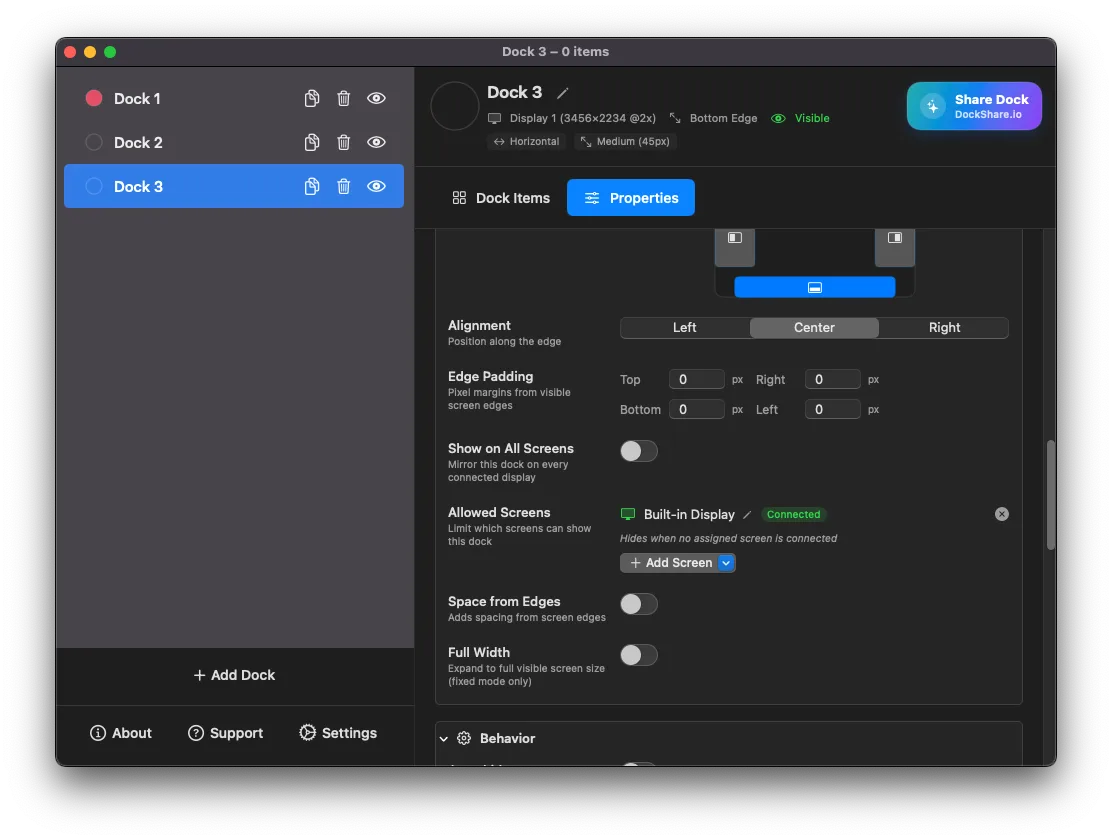Focus the Top edge padding field
1112x840 pixels.
pos(696,380)
